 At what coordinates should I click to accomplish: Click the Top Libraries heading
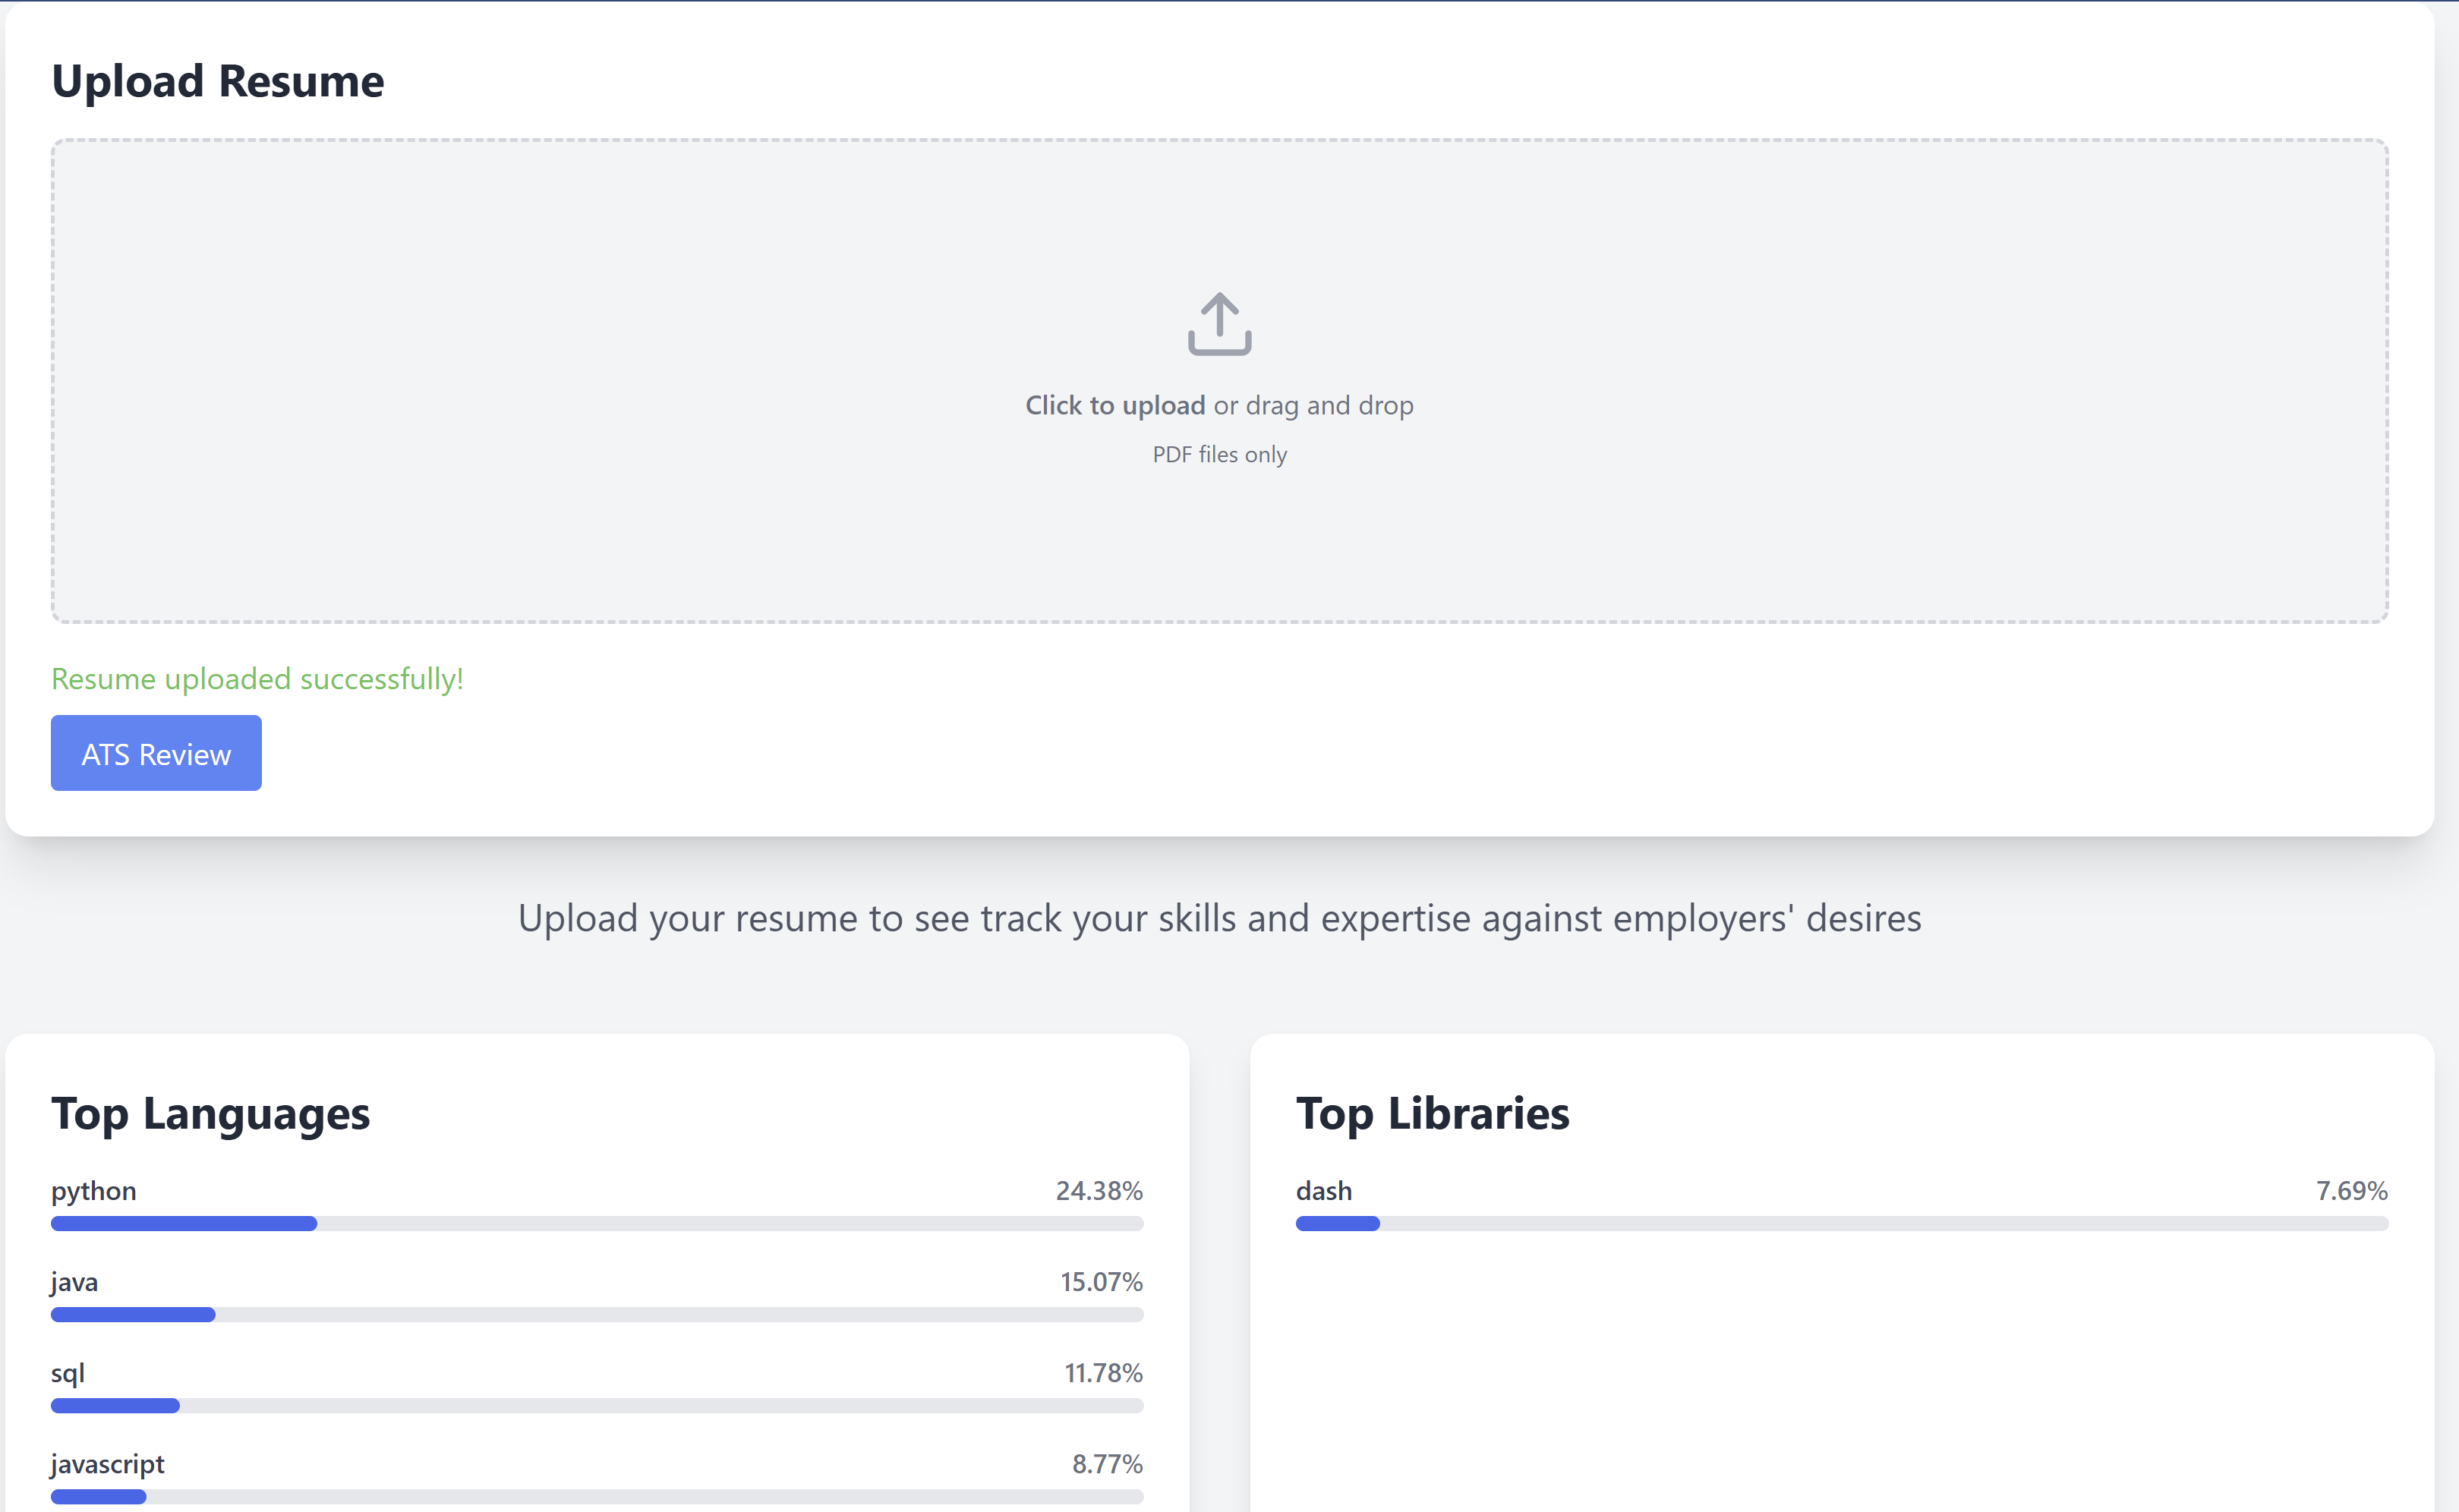[x=1432, y=1113]
